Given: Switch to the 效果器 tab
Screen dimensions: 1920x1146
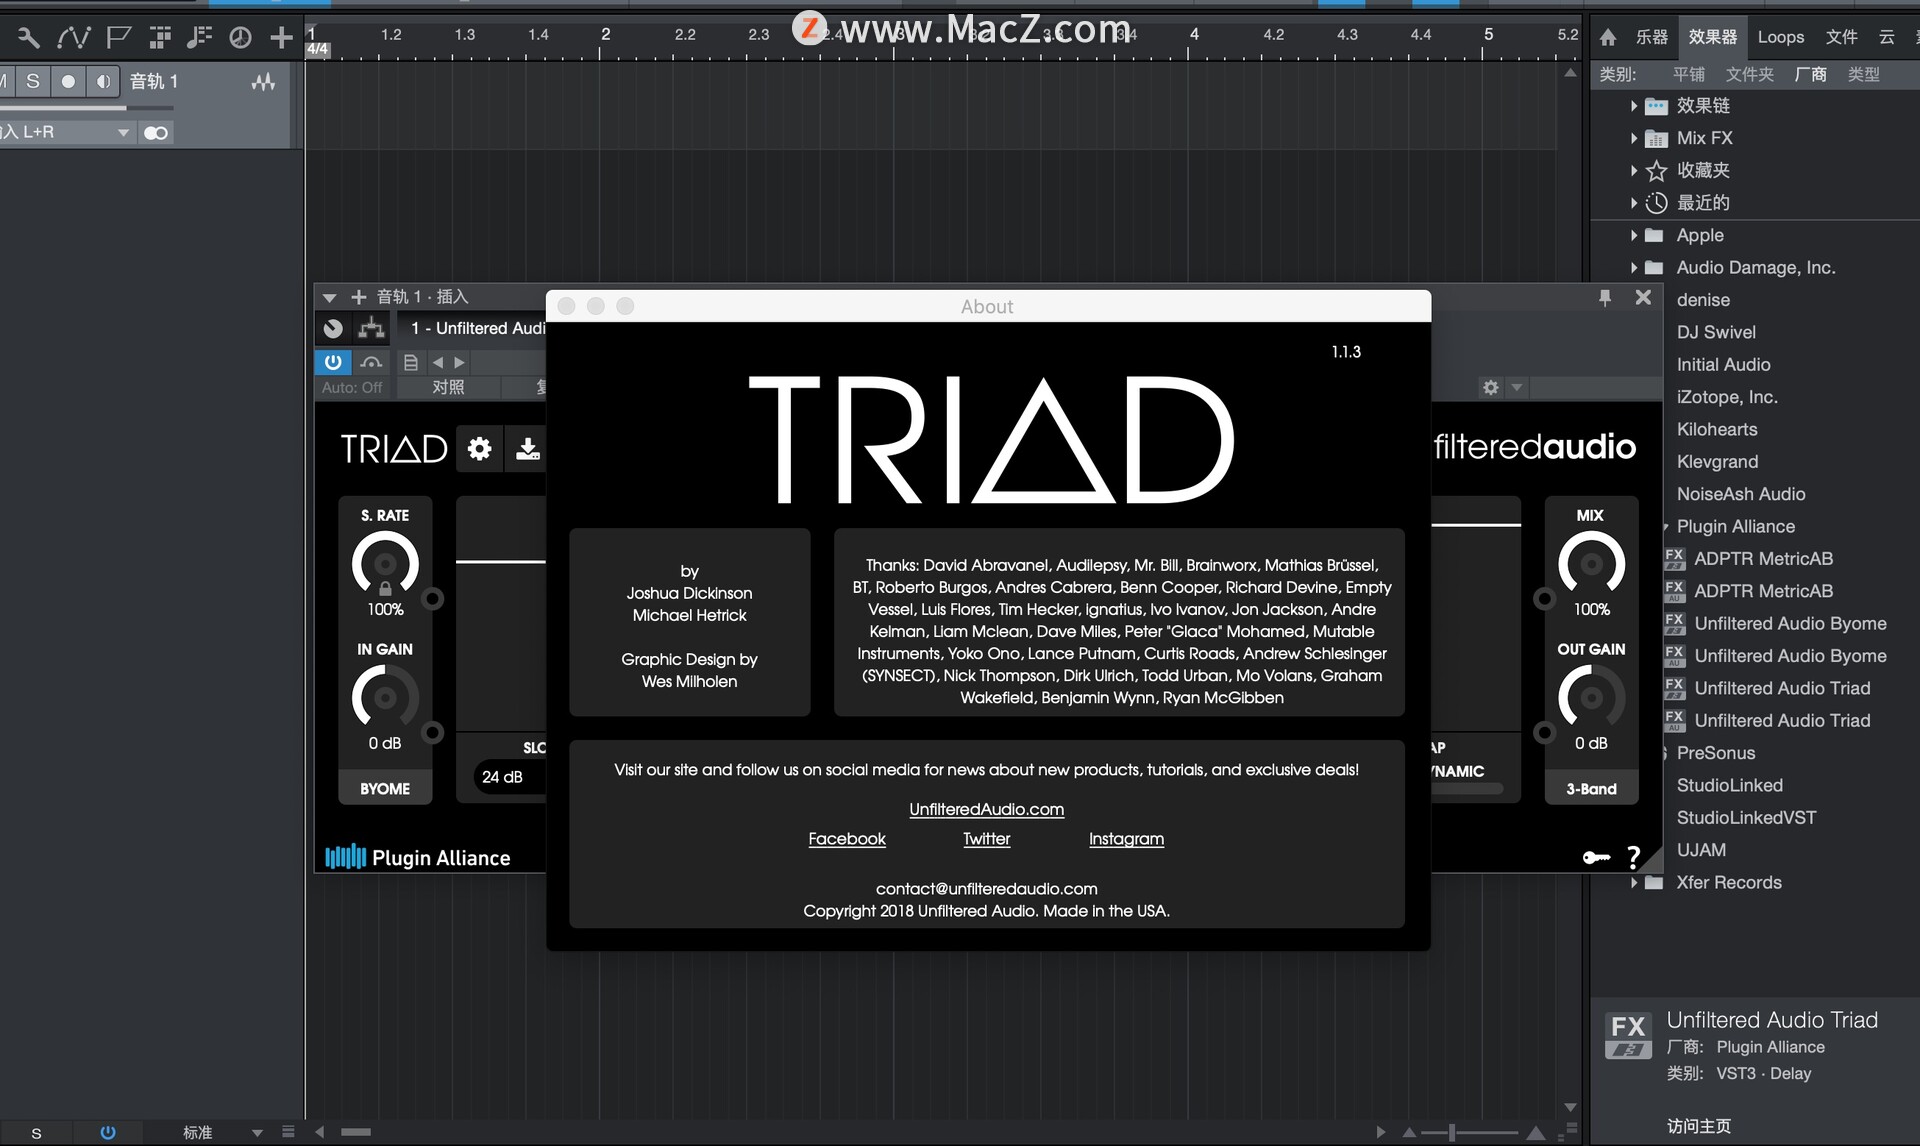Looking at the screenshot, I should click(1712, 37).
